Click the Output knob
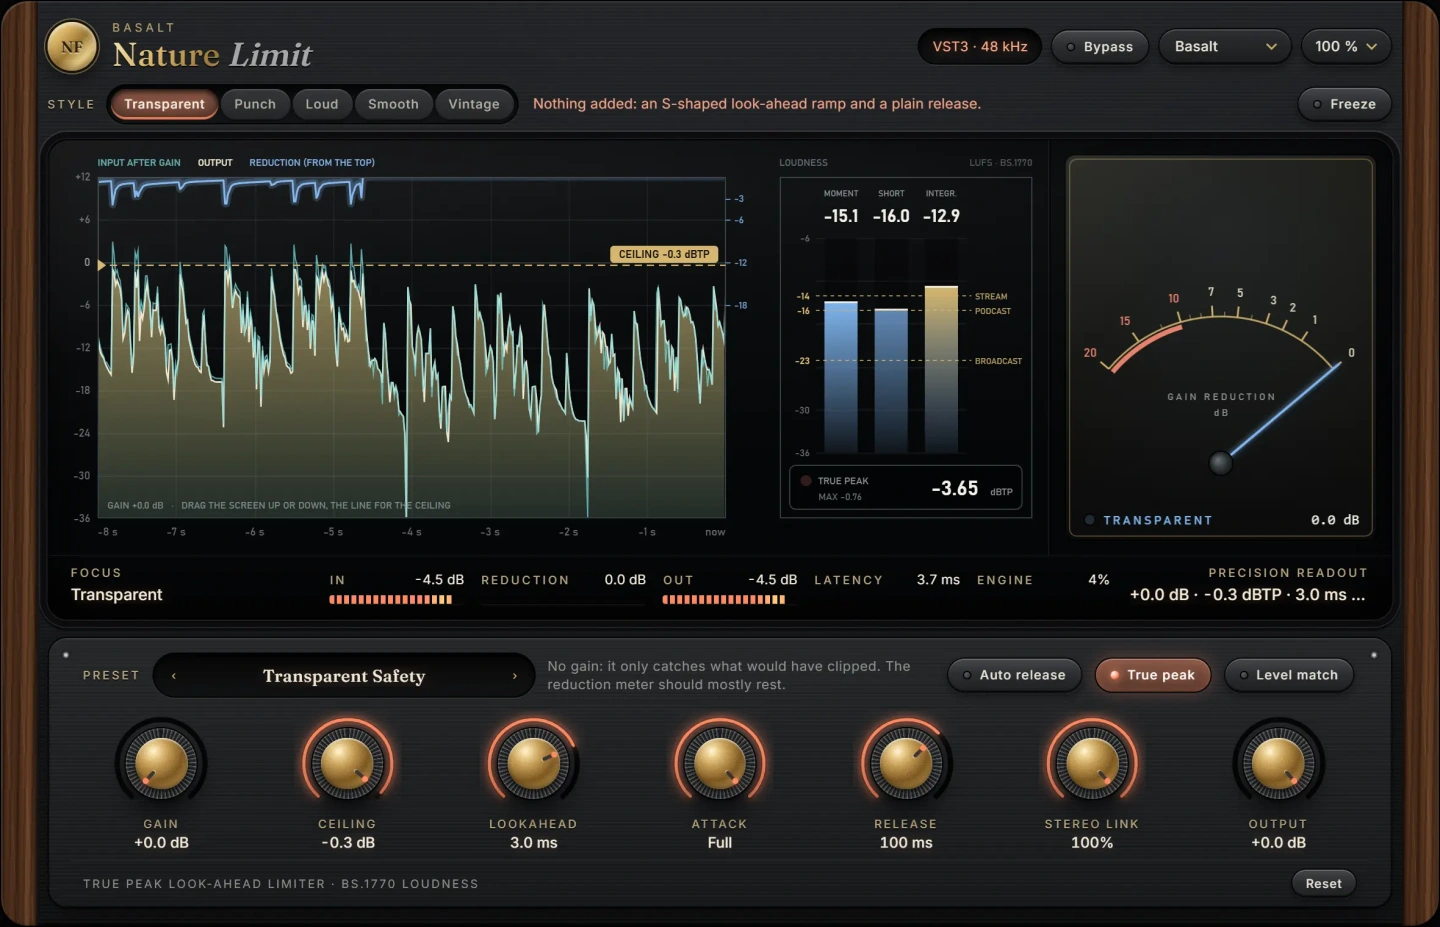Image resolution: width=1440 pixels, height=927 pixels. coord(1278,764)
